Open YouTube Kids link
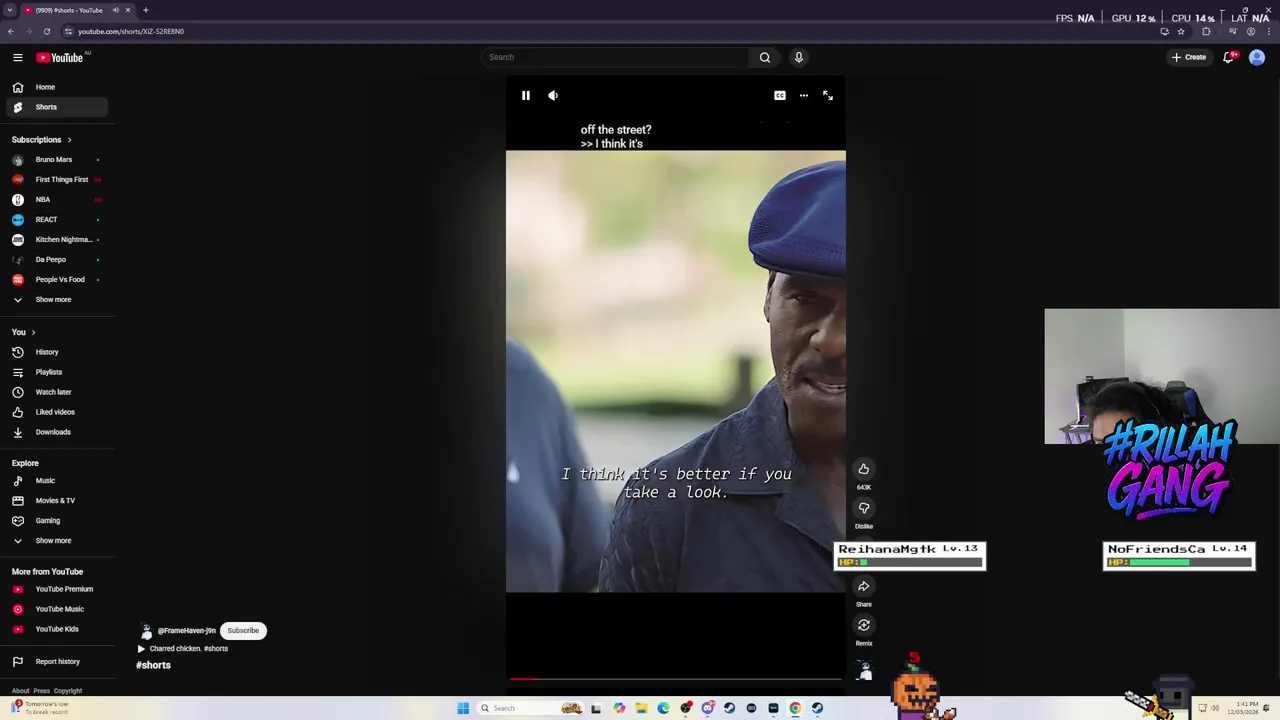The width and height of the screenshot is (1280, 720). (x=58, y=629)
